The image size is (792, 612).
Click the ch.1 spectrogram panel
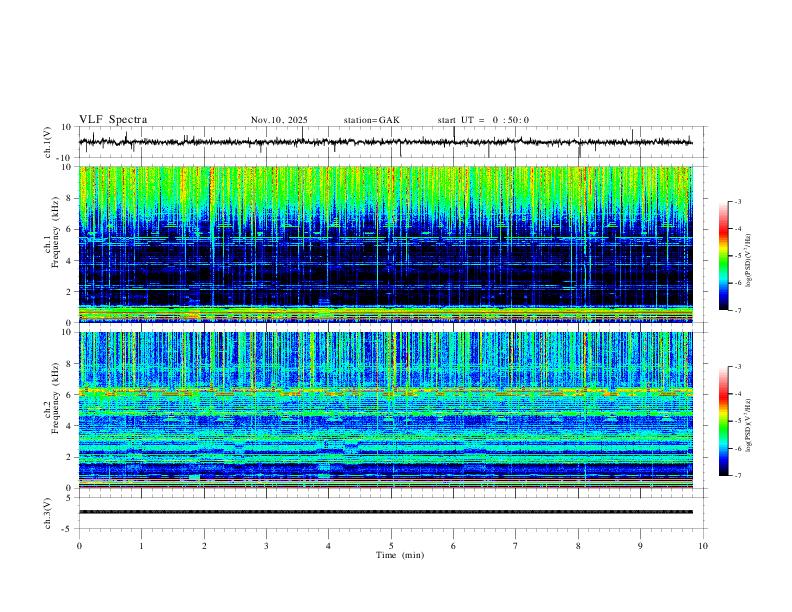pyautogui.click(x=386, y=244)
